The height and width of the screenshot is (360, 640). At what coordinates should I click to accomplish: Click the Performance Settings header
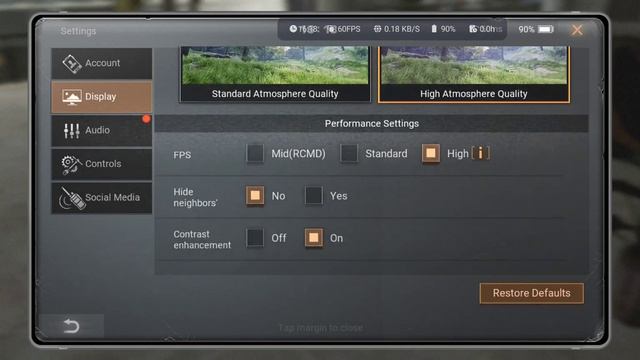(x=371, y=124)
